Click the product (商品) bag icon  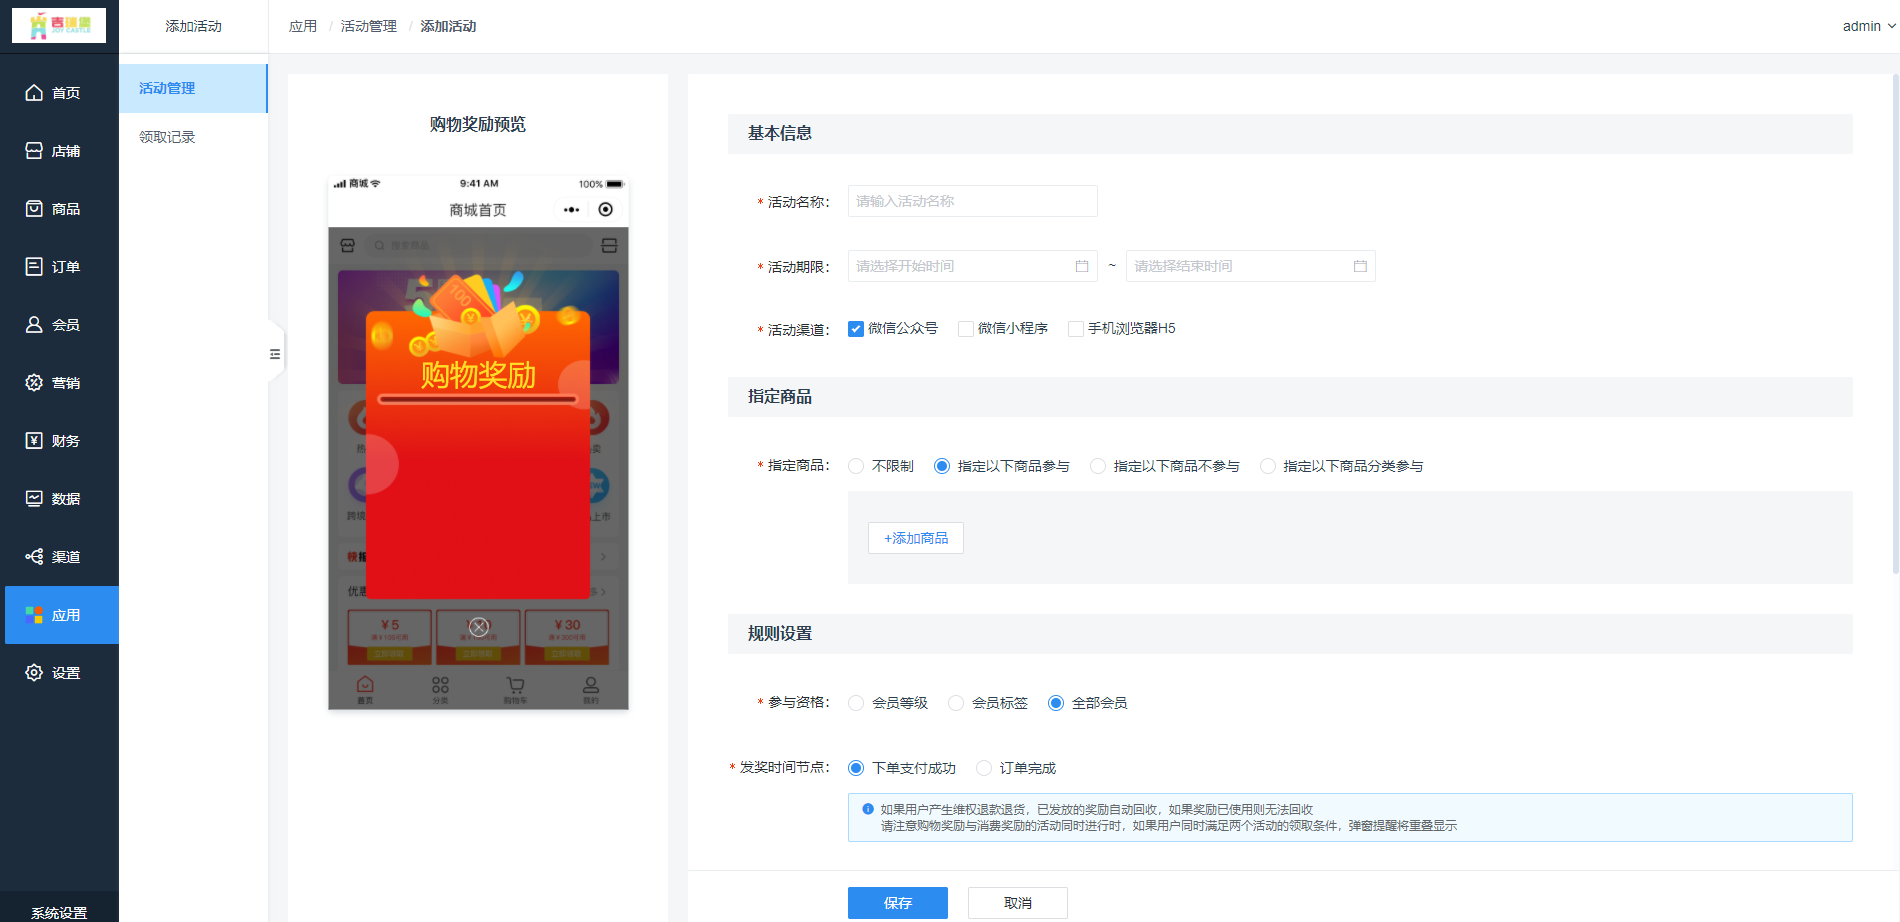click(x=34, y=209)
